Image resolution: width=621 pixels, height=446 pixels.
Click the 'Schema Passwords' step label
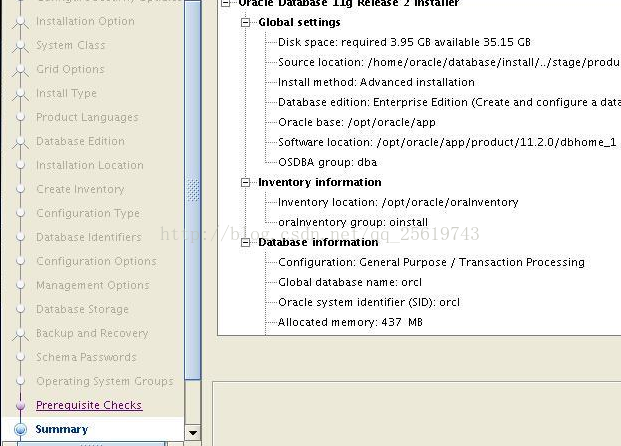tap(86, 357)
